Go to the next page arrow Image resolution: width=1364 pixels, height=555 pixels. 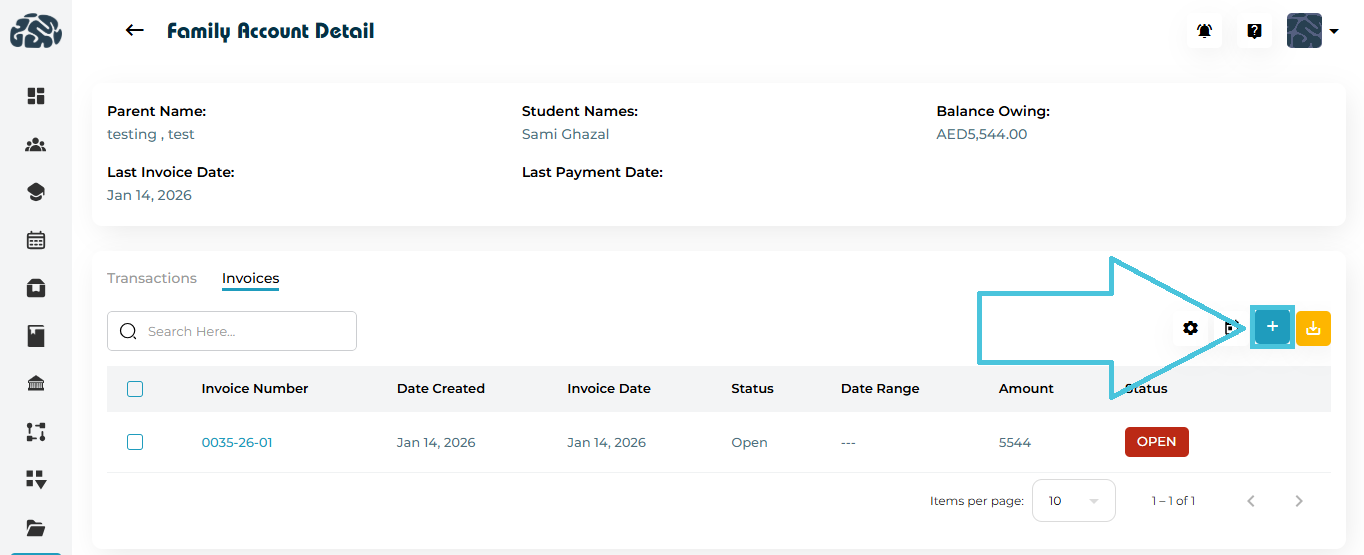coord(1299,501)
